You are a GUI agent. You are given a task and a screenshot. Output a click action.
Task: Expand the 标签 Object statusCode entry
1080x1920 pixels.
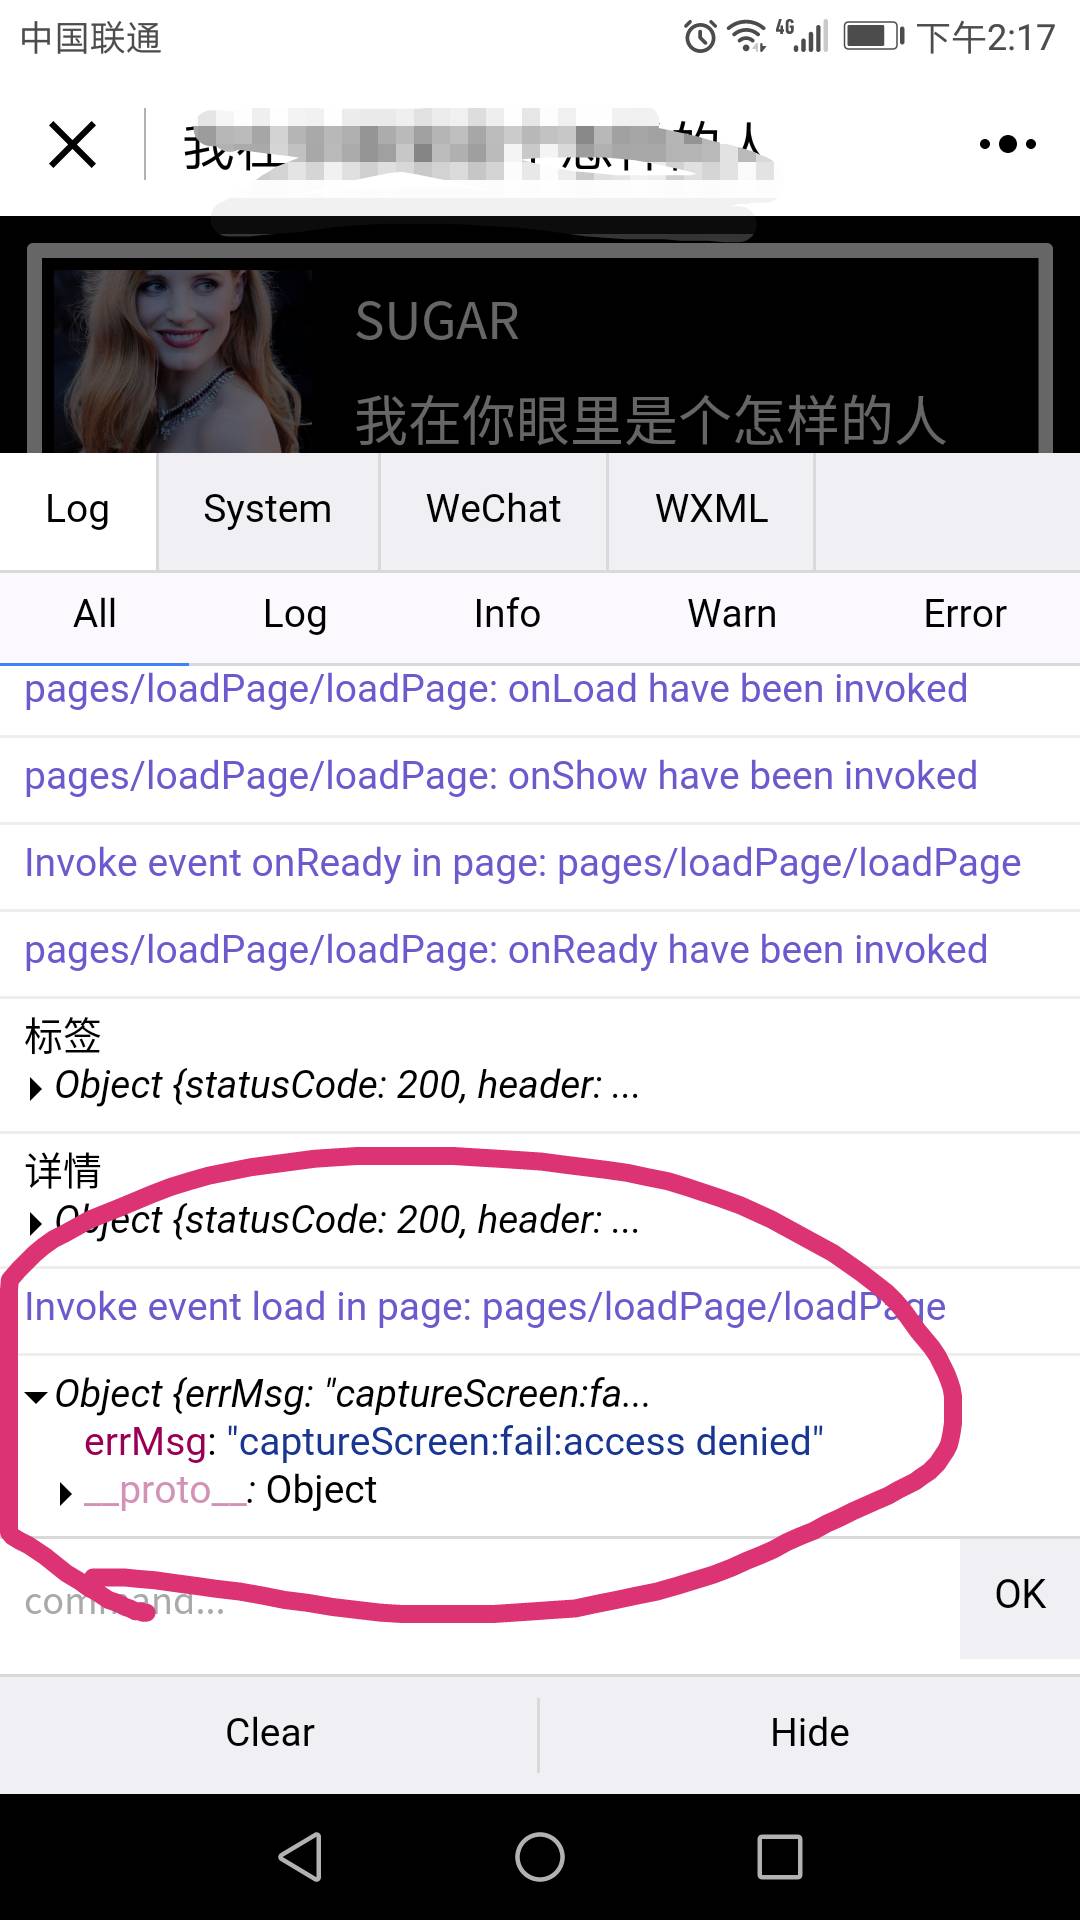[37, 1088]
